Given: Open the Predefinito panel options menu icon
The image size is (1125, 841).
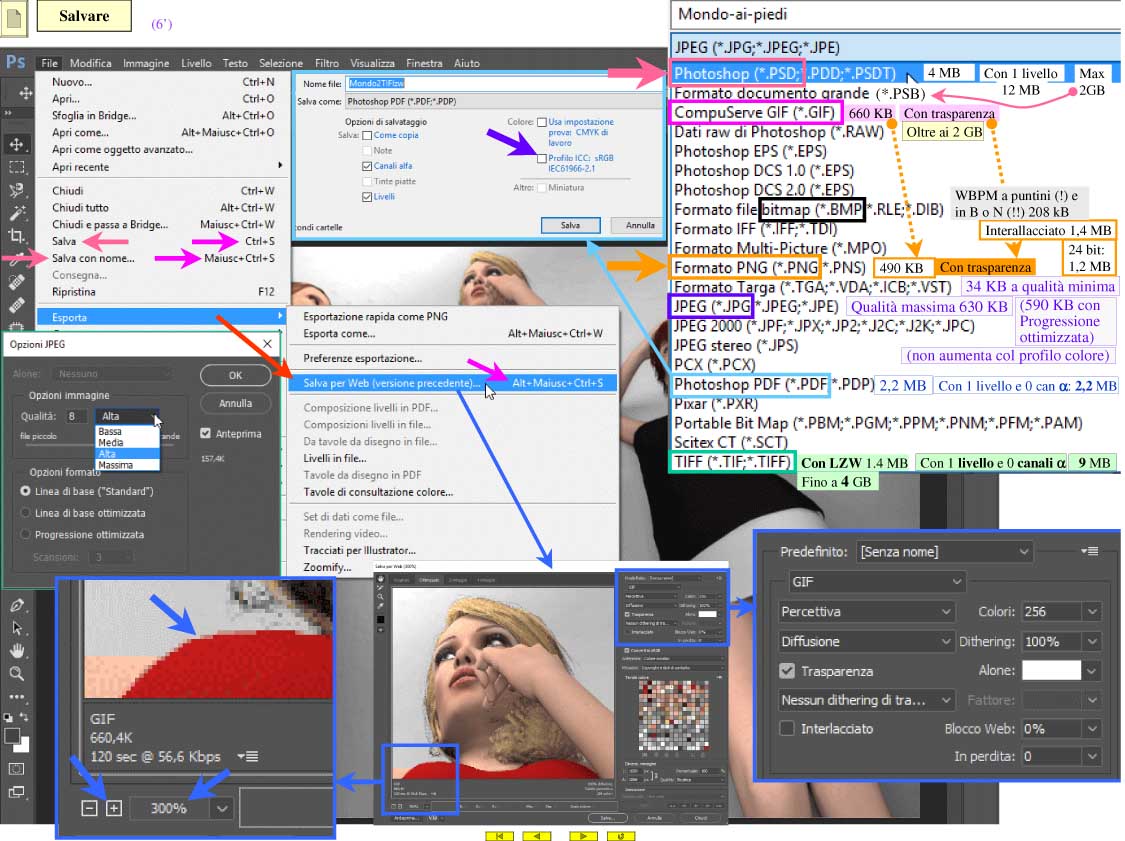Looking at the screenshot, I should (1090, 551).
